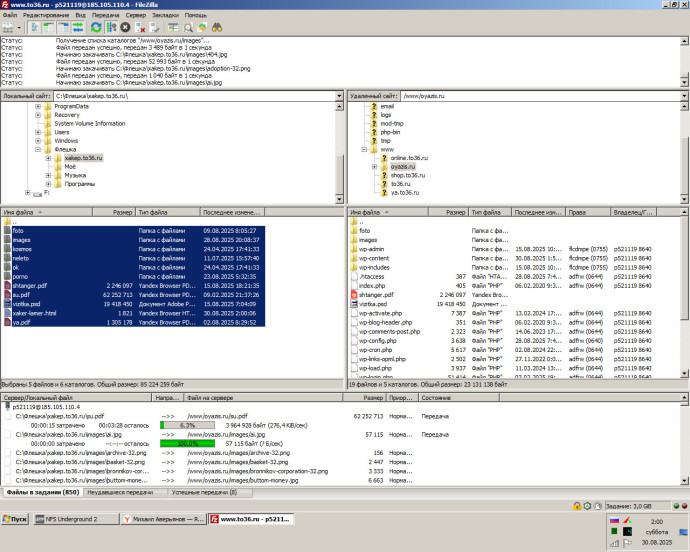The image size is (690, 552).
Task: Open the local site path dropdown
Action: tap(339, 96)
